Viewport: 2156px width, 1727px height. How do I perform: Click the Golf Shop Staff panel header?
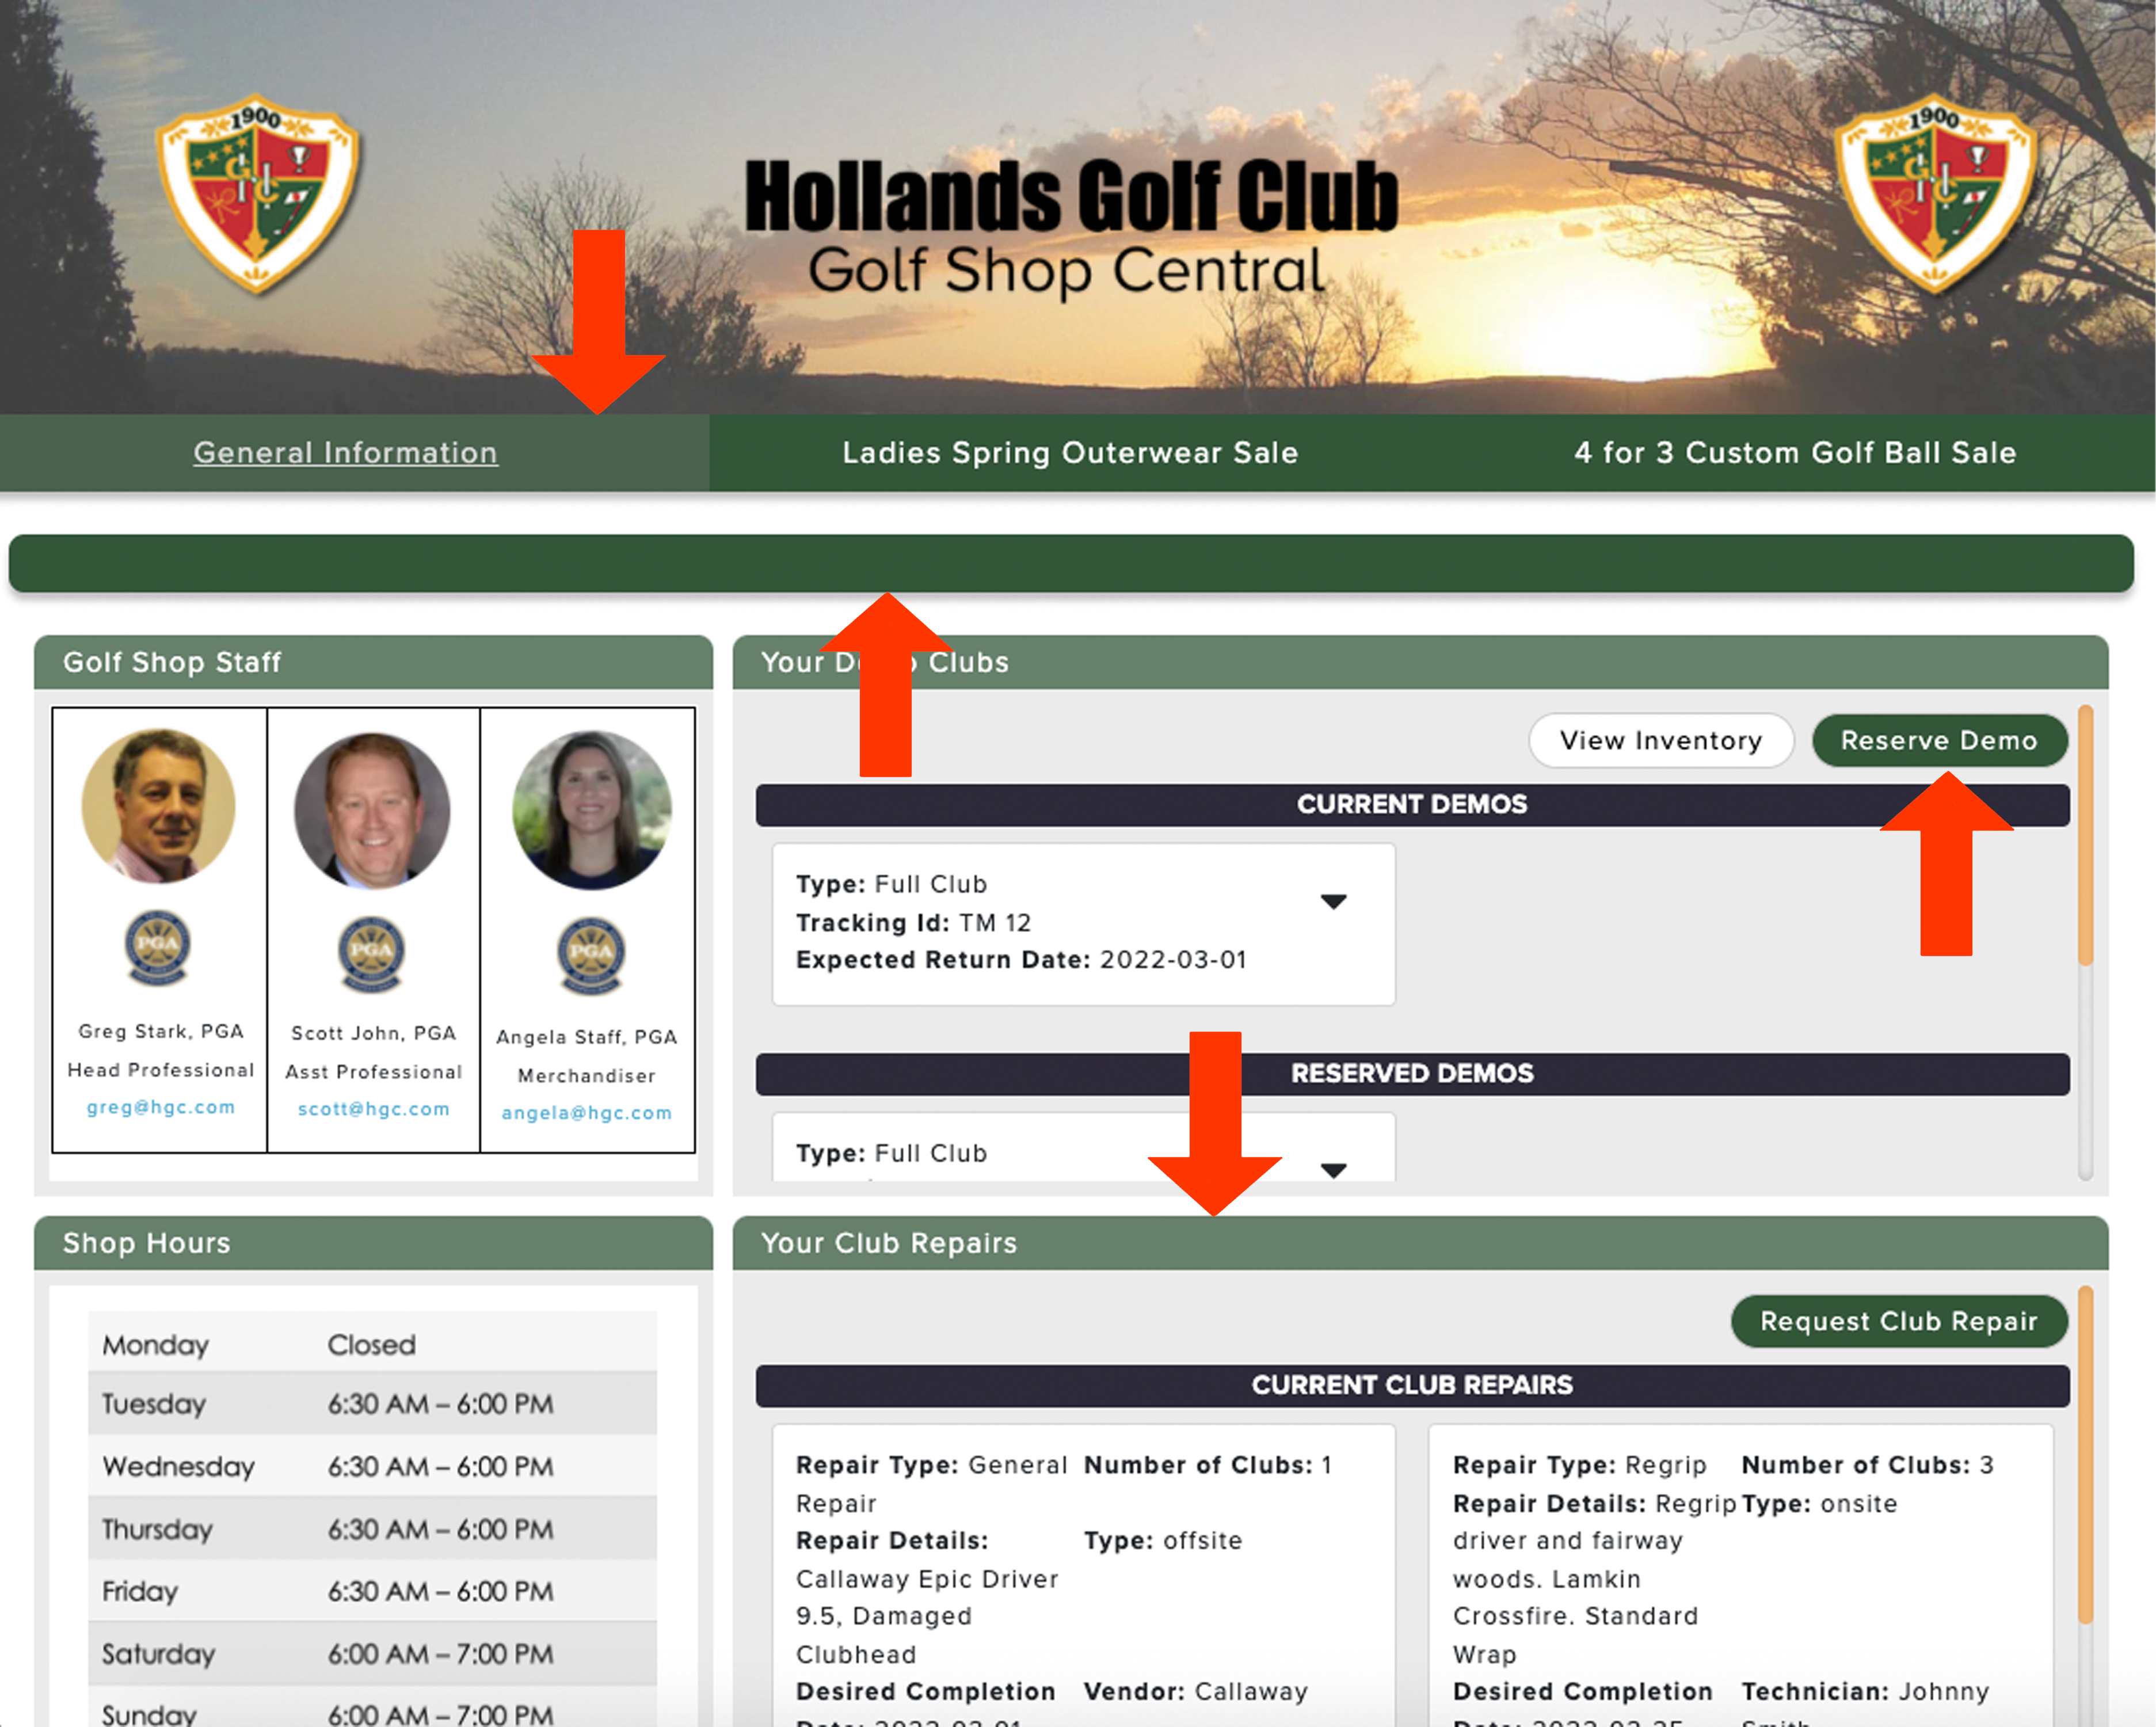[373, 662]
